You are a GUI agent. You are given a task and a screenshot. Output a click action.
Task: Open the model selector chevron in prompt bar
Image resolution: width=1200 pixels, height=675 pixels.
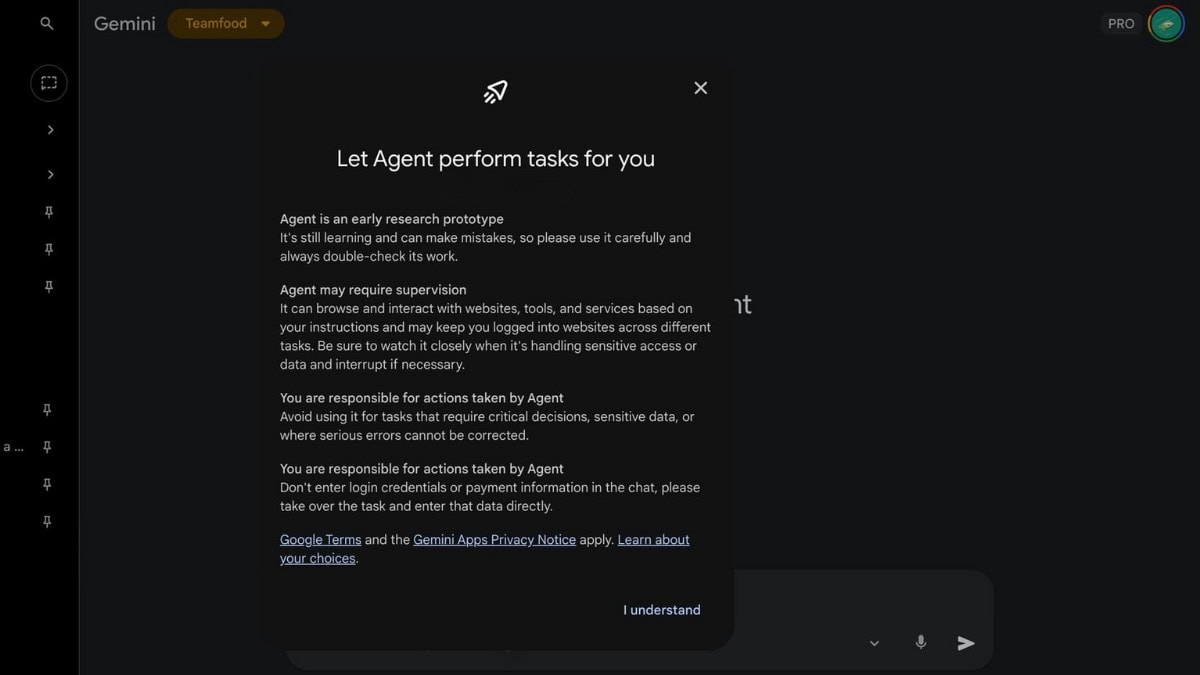click(x=874, y=643)
